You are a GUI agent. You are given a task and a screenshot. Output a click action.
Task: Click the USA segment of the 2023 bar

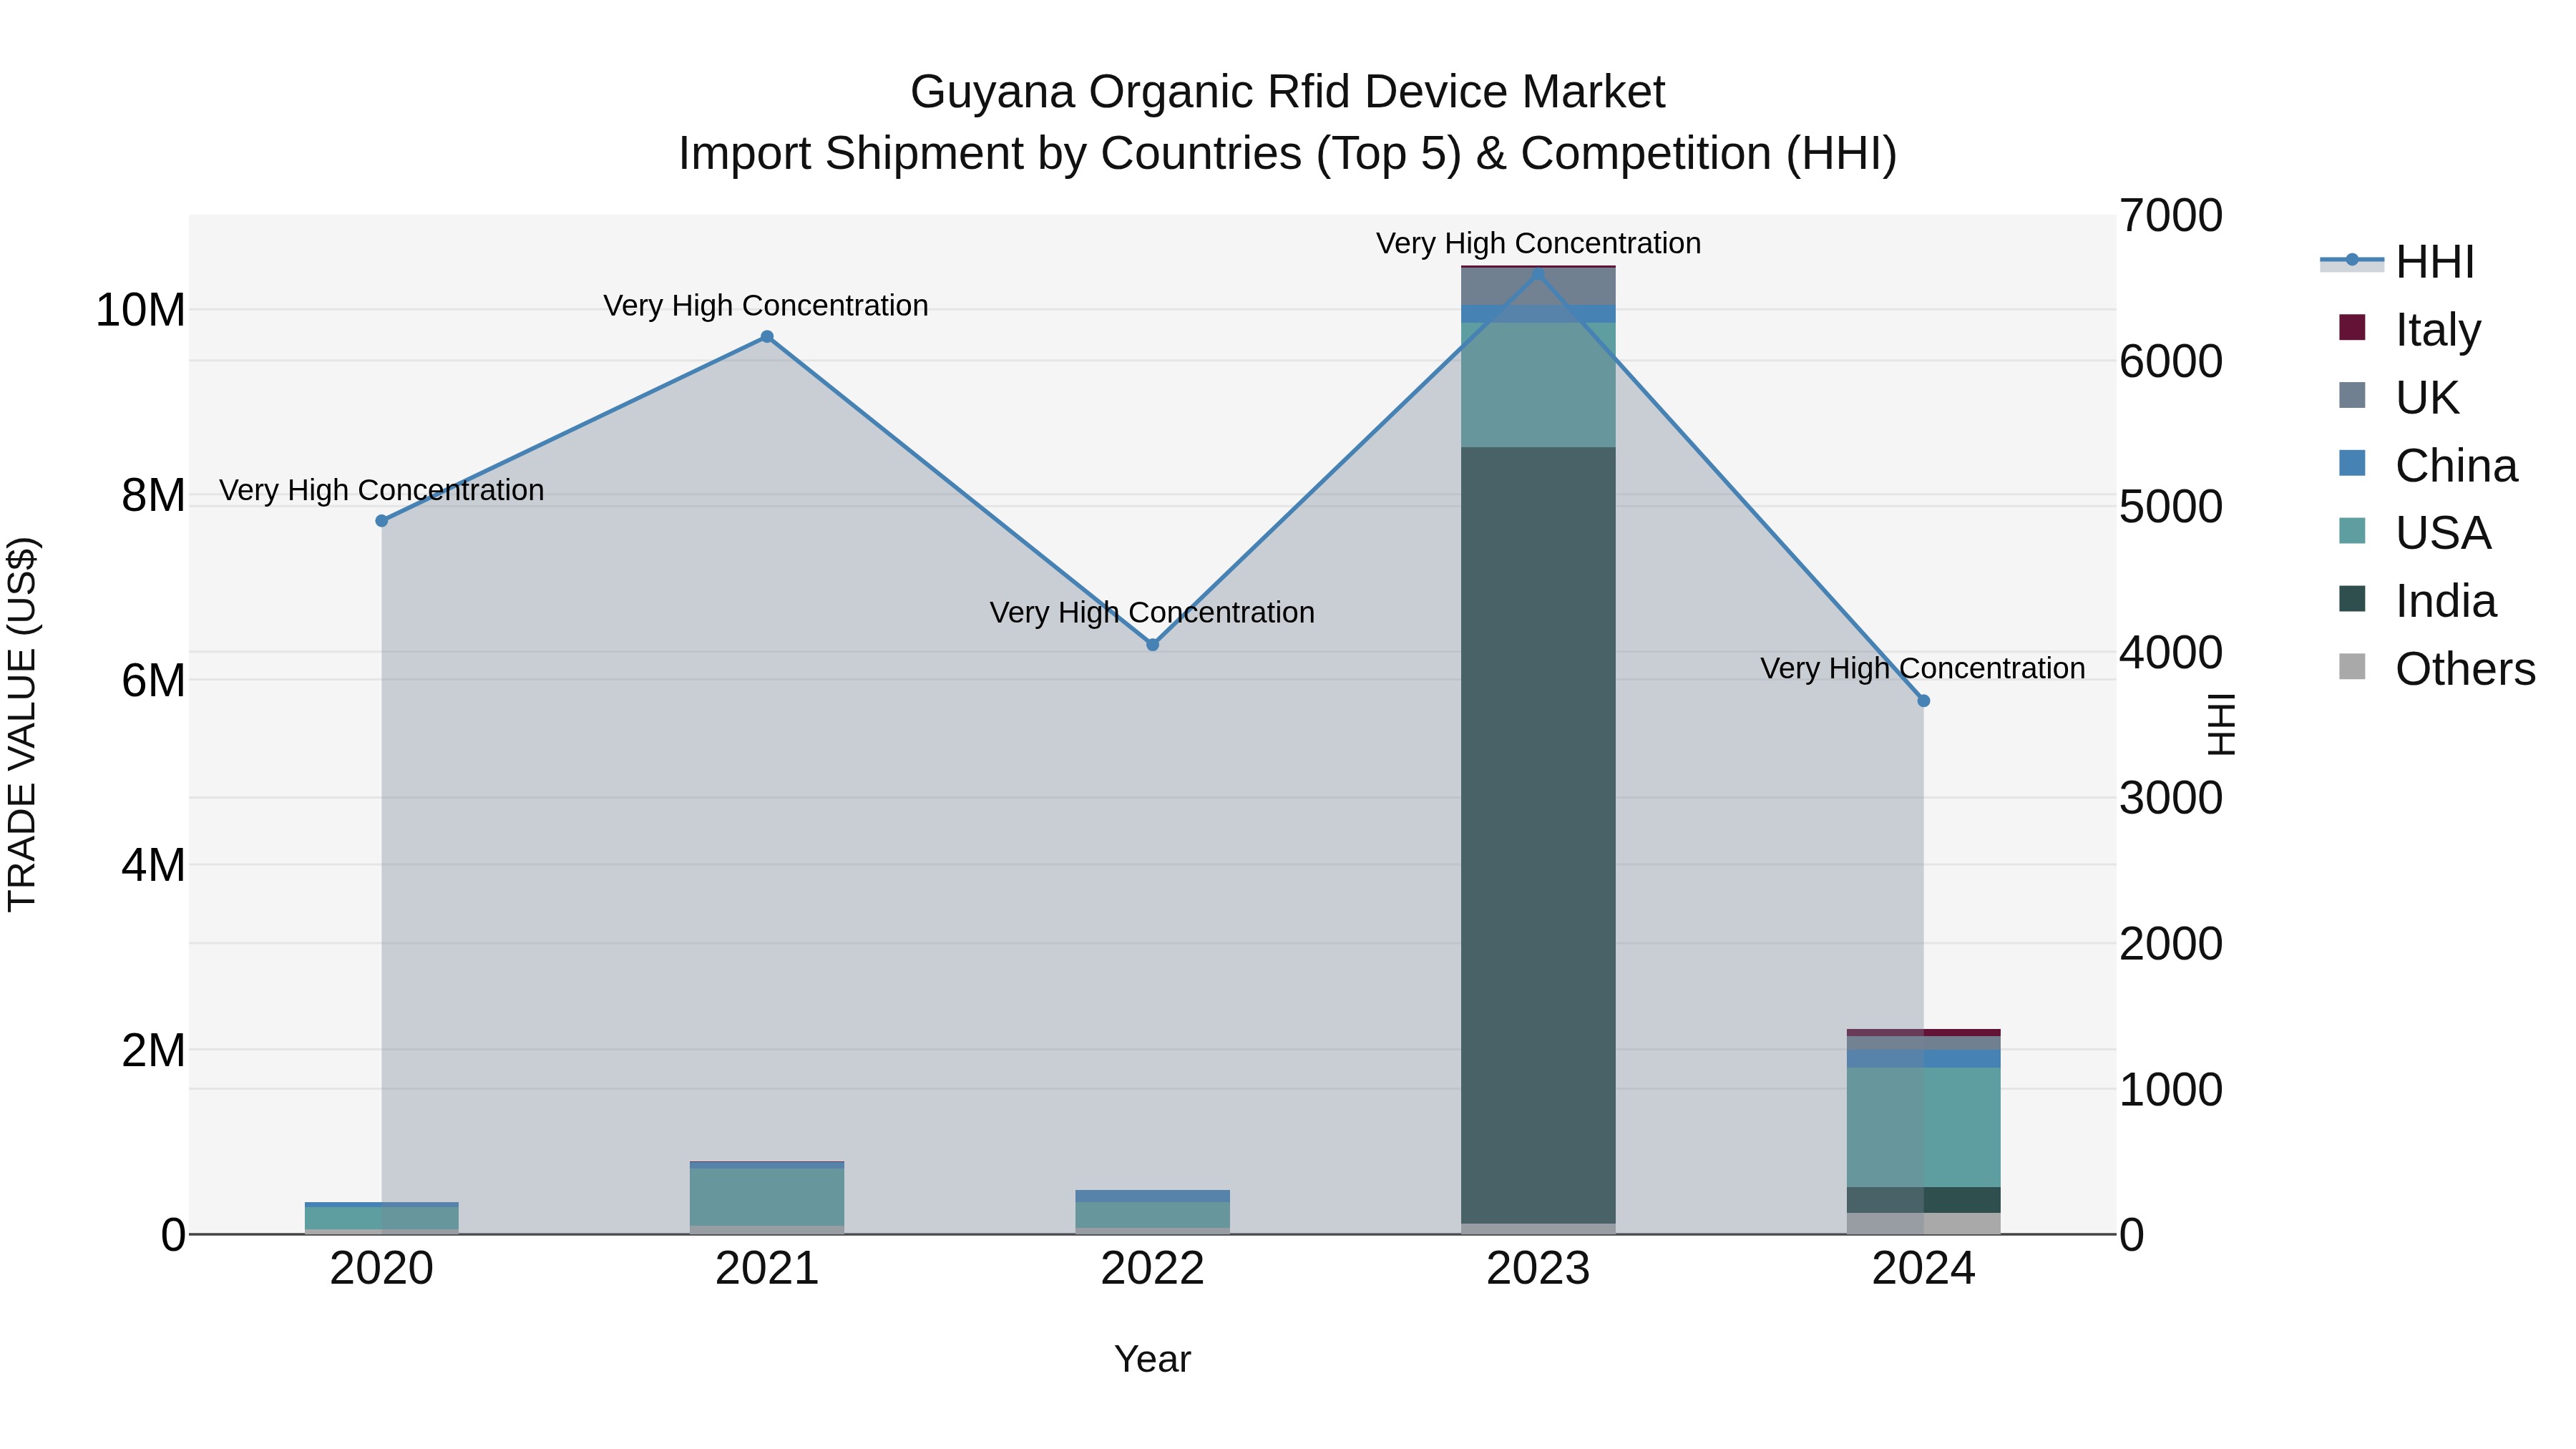click(1538, 384)
